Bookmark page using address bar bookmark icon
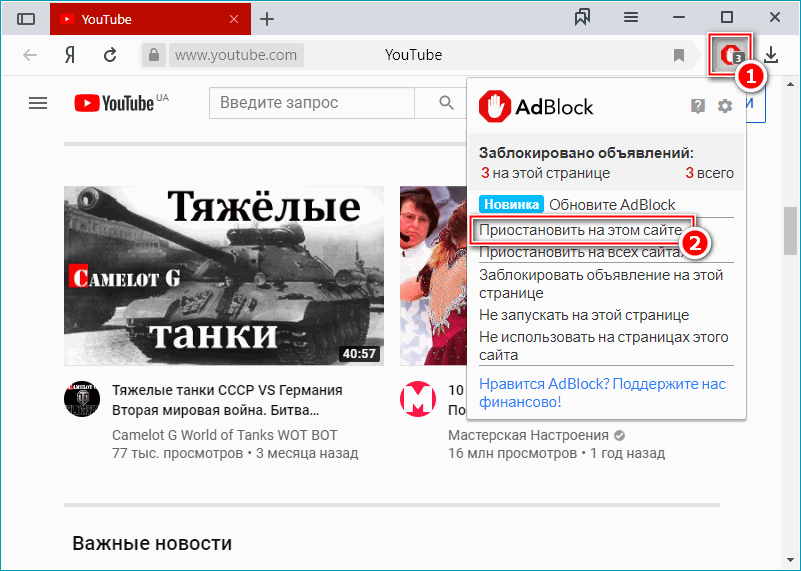This screenshot has width=801, height=571. click(x=679, y=56)
